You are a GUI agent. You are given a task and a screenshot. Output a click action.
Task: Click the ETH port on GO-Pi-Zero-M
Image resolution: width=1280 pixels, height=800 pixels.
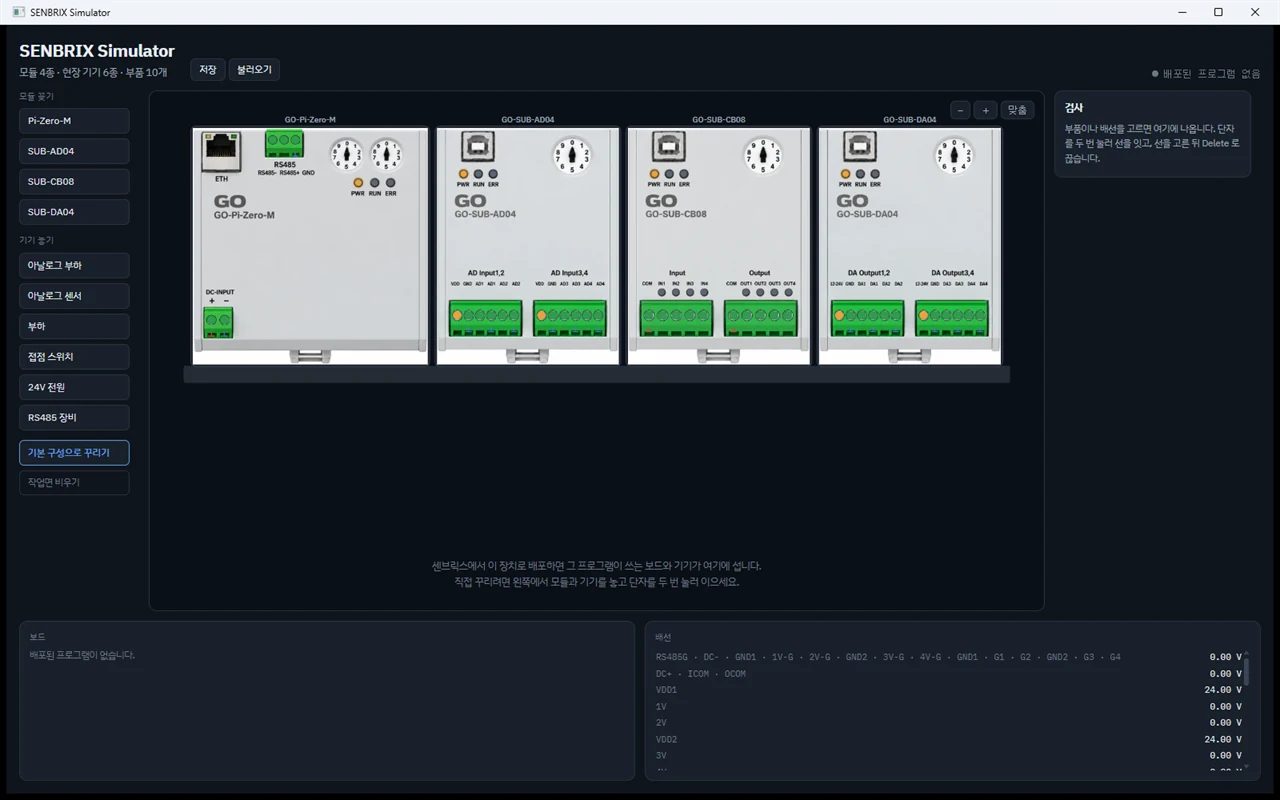click(x=221, y=152)
